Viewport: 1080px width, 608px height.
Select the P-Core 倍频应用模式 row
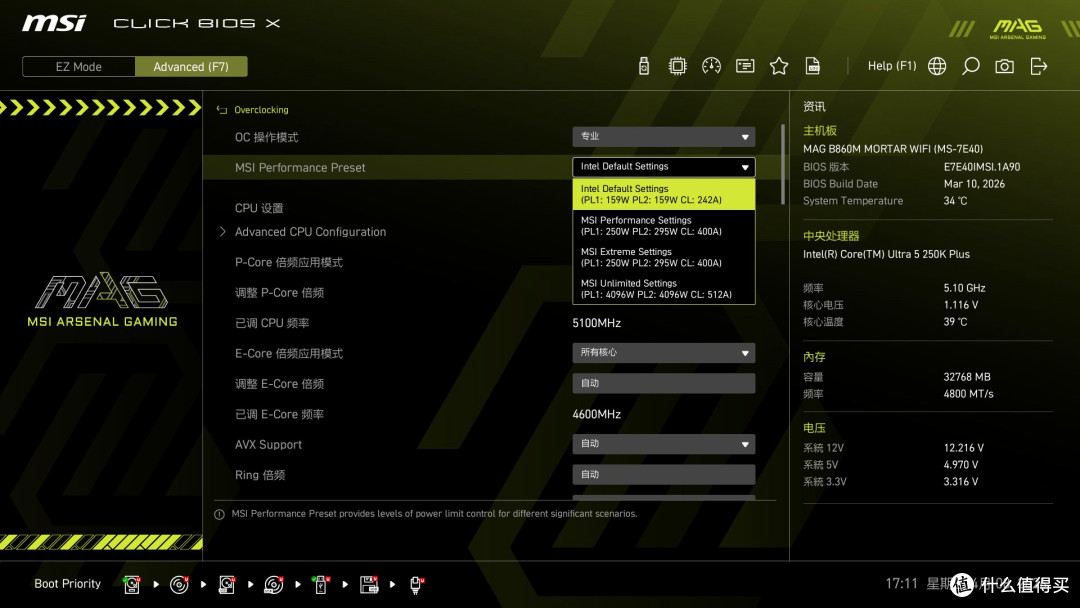pyautogui.click(x=289, y=262)
